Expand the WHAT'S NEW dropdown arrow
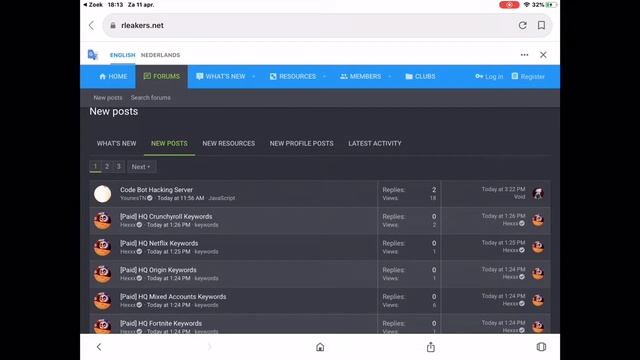 point(253,76)
